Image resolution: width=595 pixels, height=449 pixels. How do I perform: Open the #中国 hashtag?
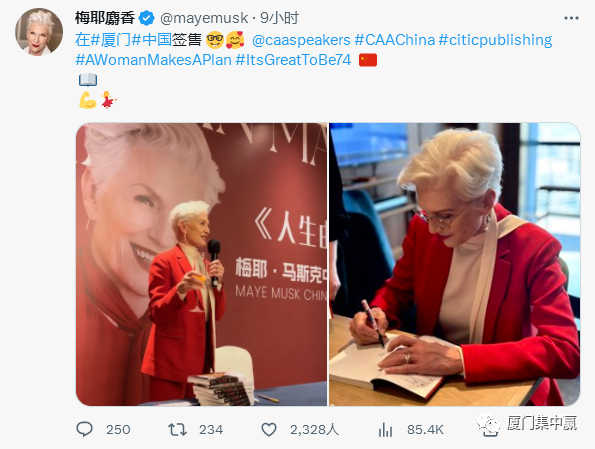(x=151, y=40)
